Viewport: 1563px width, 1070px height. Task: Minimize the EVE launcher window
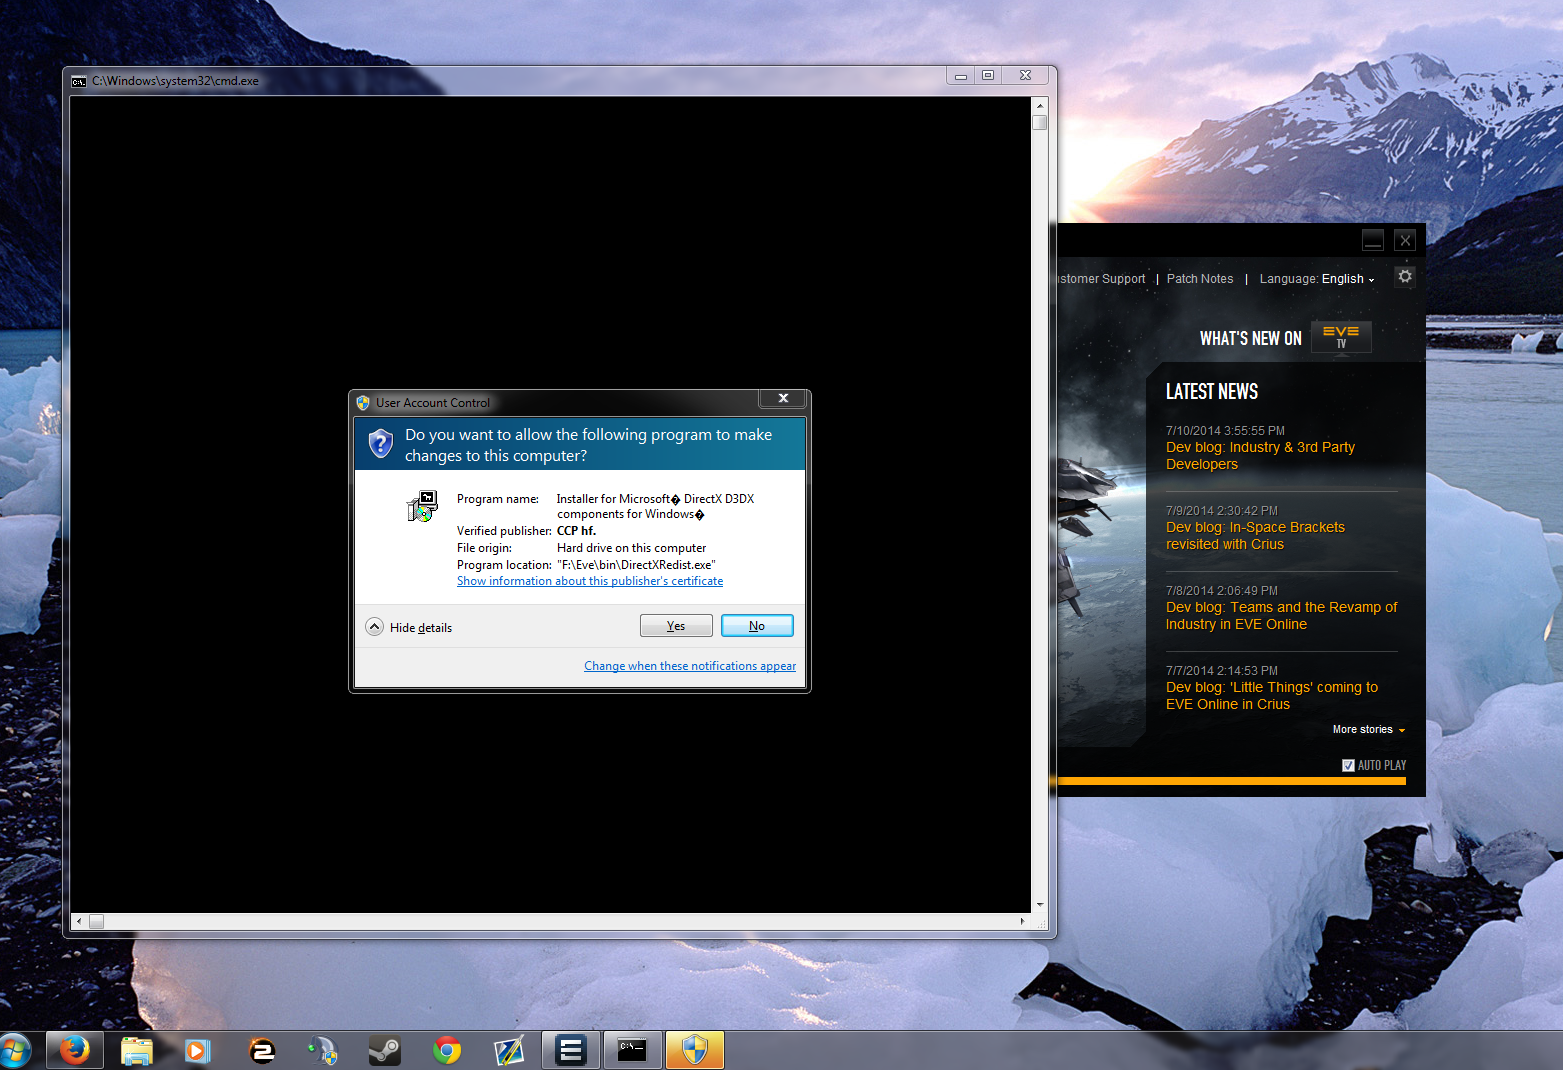[1373, 240]
